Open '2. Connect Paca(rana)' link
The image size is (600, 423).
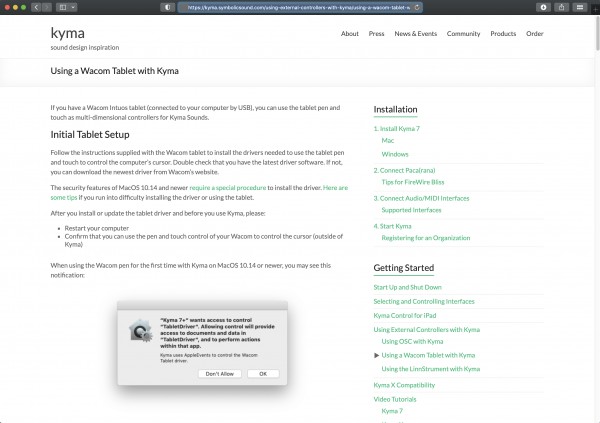(x=404, y=170)
